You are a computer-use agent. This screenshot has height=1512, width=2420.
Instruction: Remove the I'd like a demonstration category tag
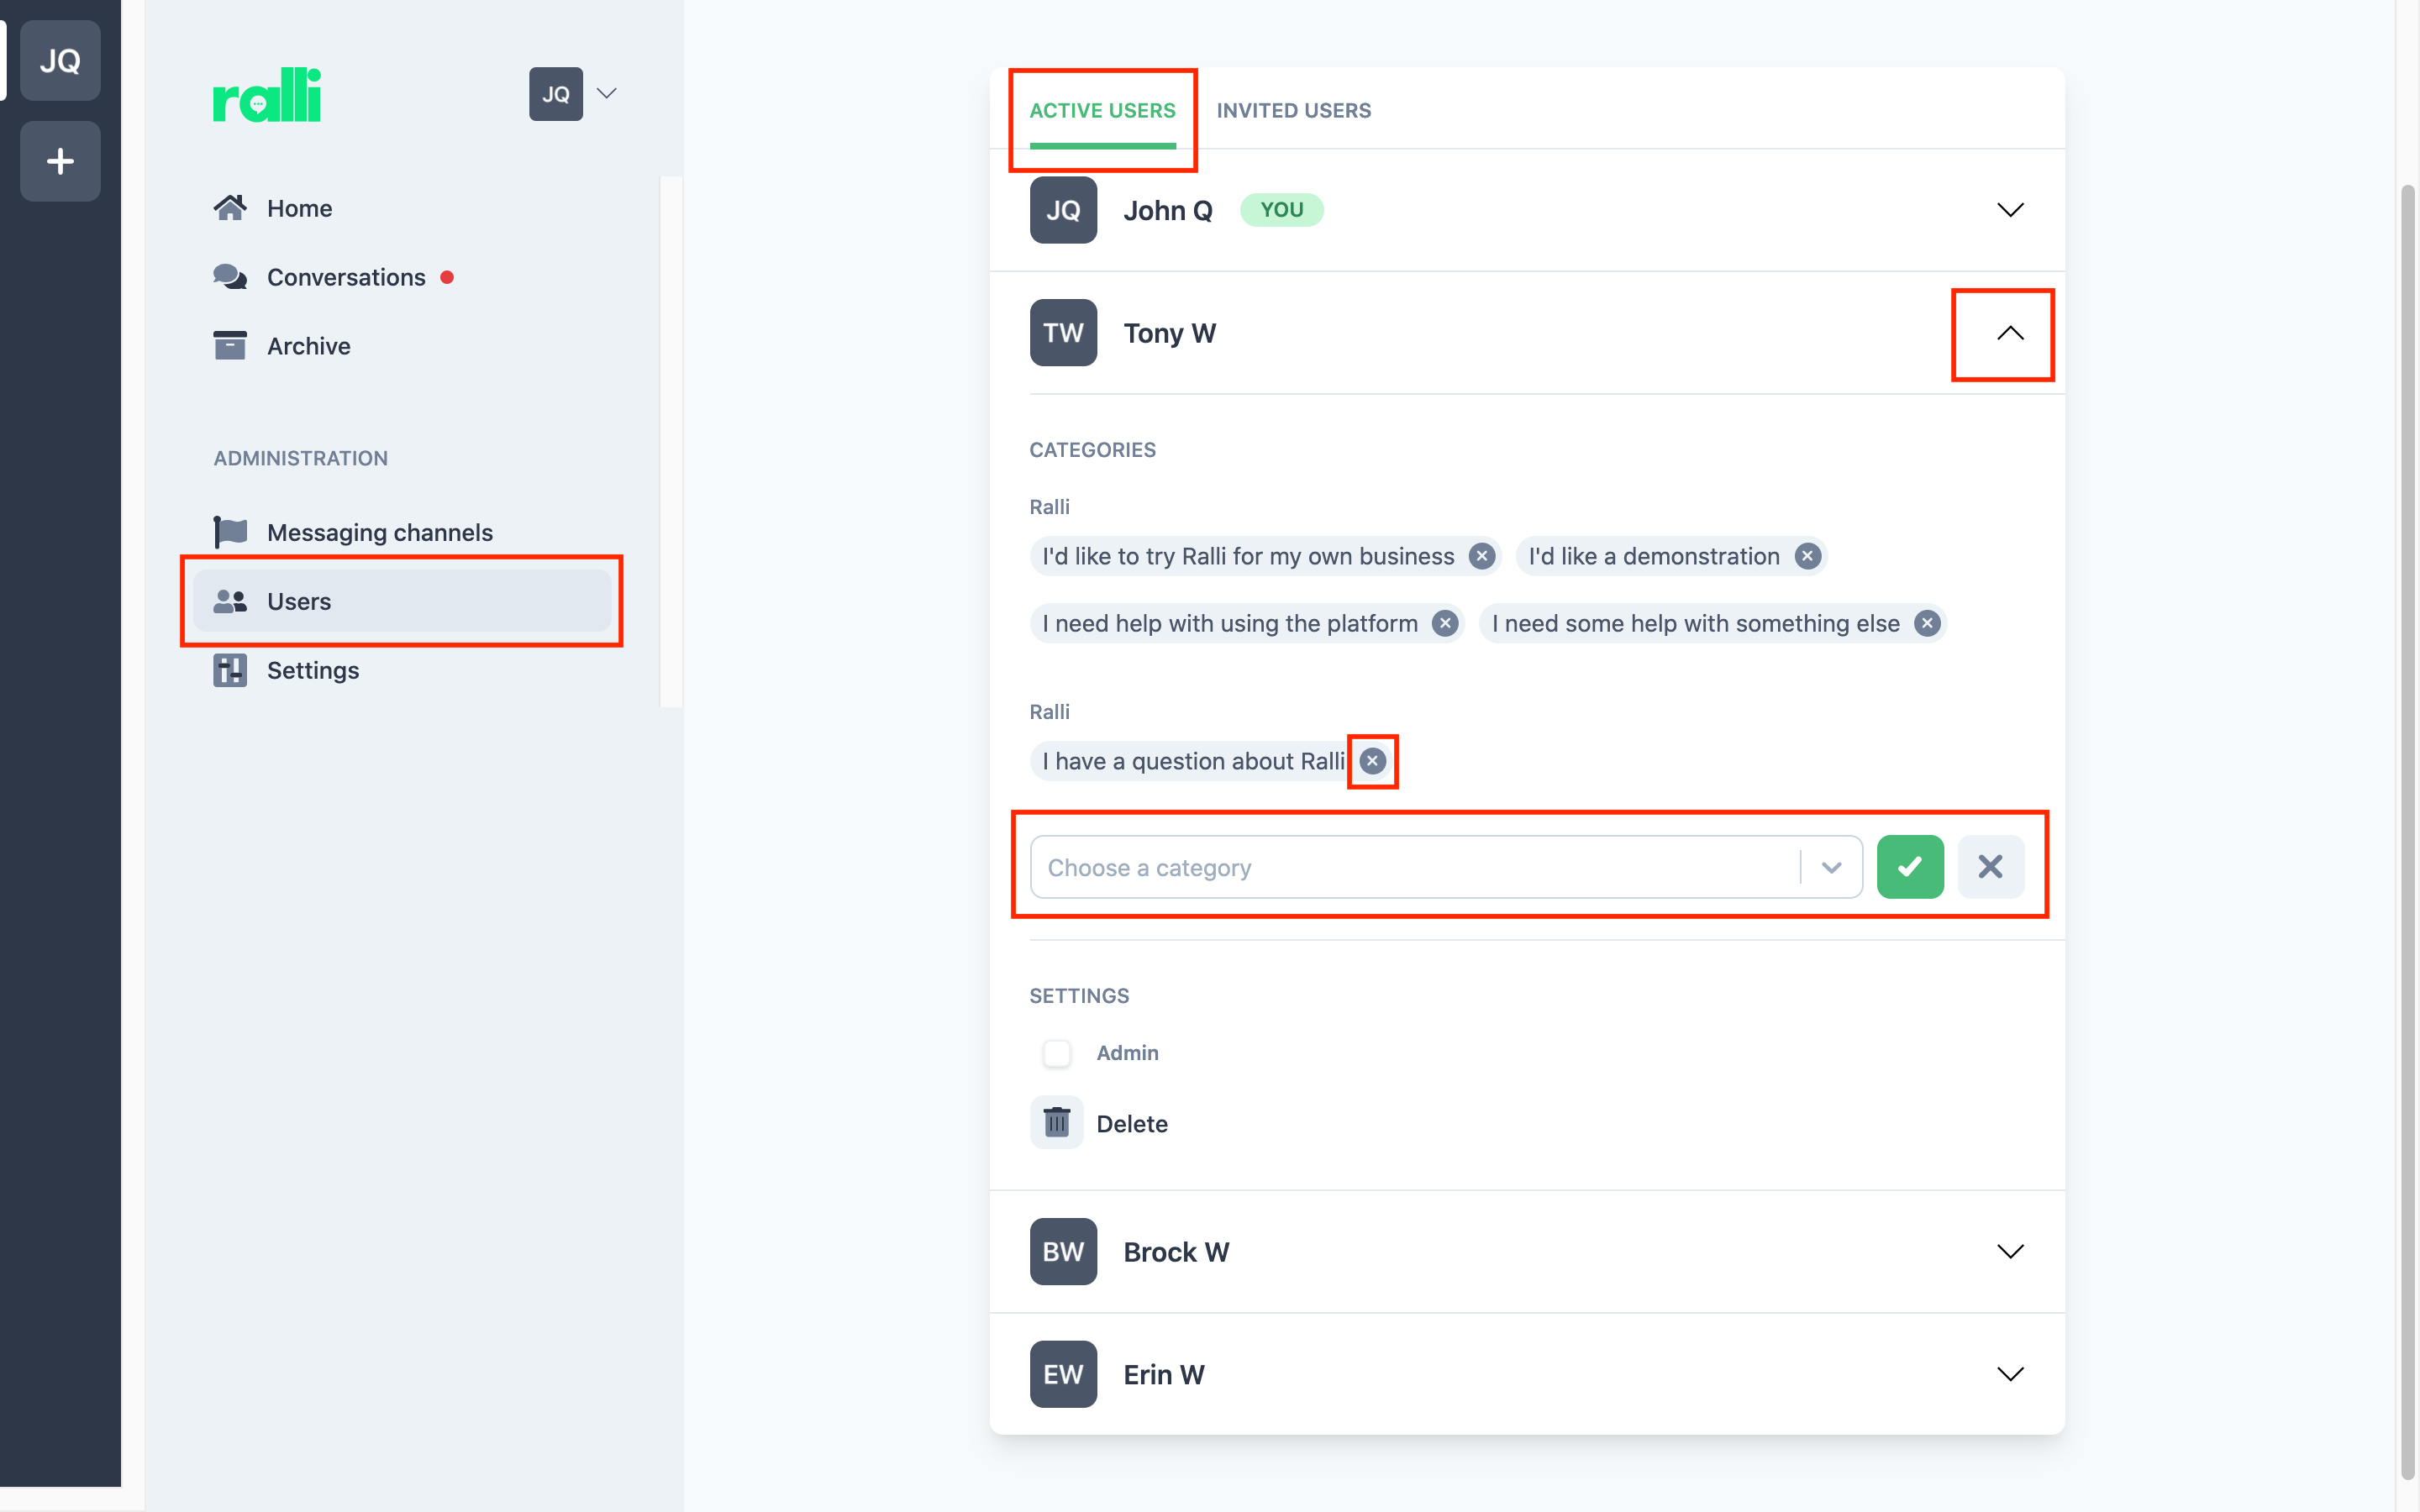[1807, 556]
